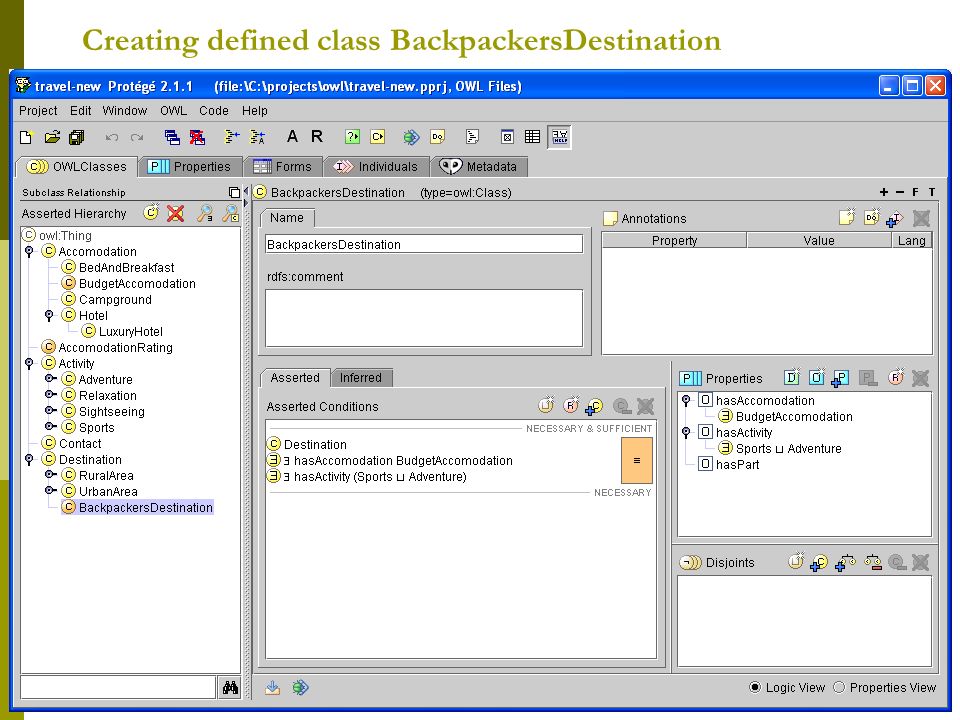Image resolution: width=960 pixels, height=720 pixels.
Task: Click the large A toolbar icon
Action: coord(292,137)
